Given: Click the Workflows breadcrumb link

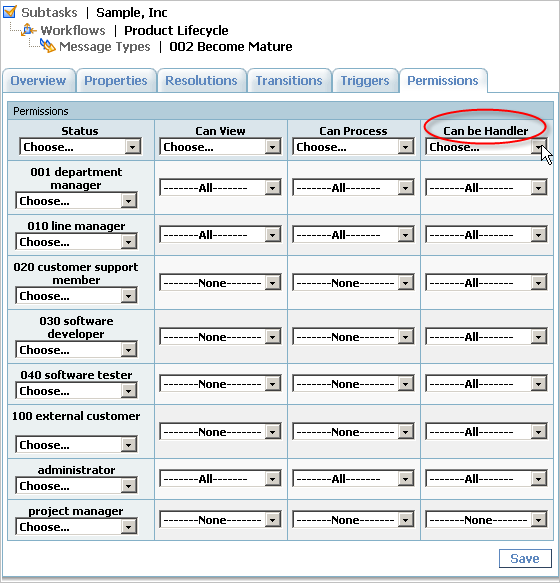Looking at the screenshot, I should pos(73,30).
